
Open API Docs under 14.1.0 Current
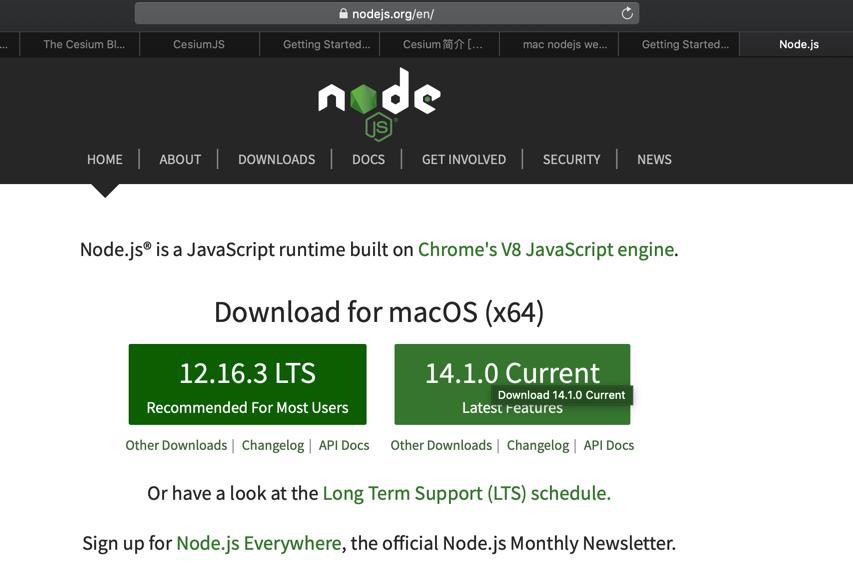[x=609, y=445]
